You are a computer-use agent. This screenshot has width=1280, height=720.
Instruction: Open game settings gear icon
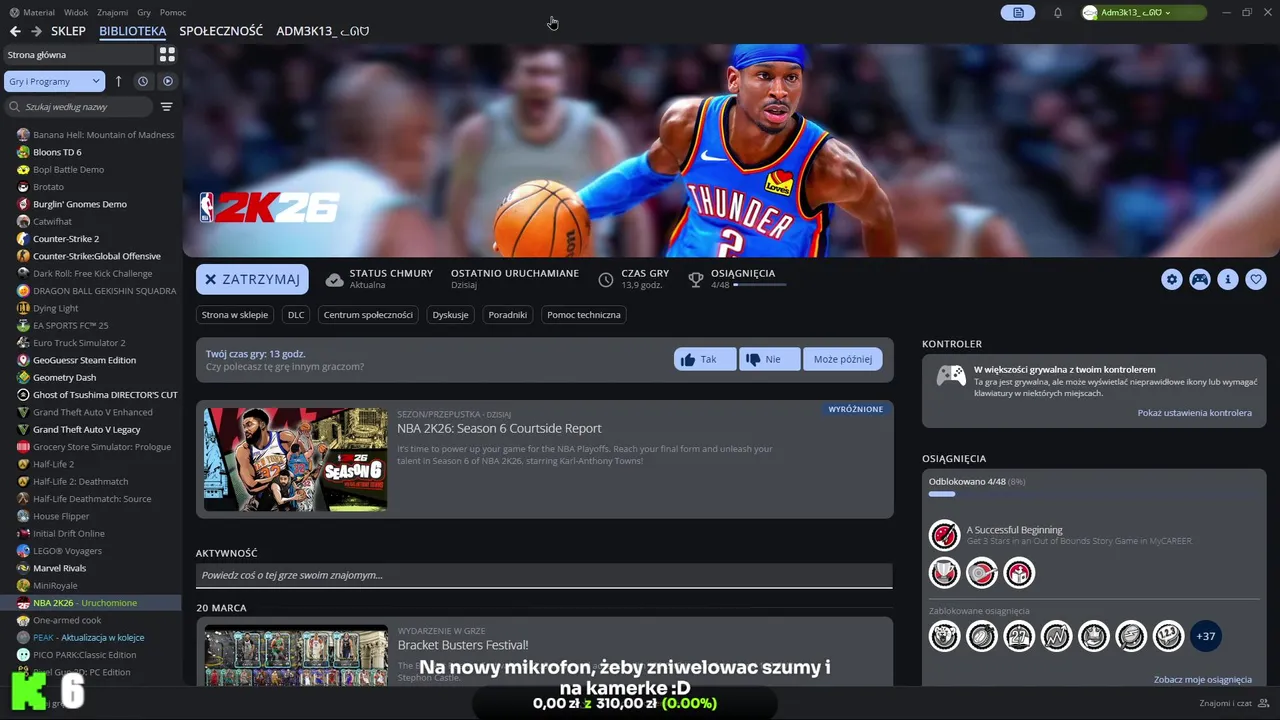[1172, 280]
